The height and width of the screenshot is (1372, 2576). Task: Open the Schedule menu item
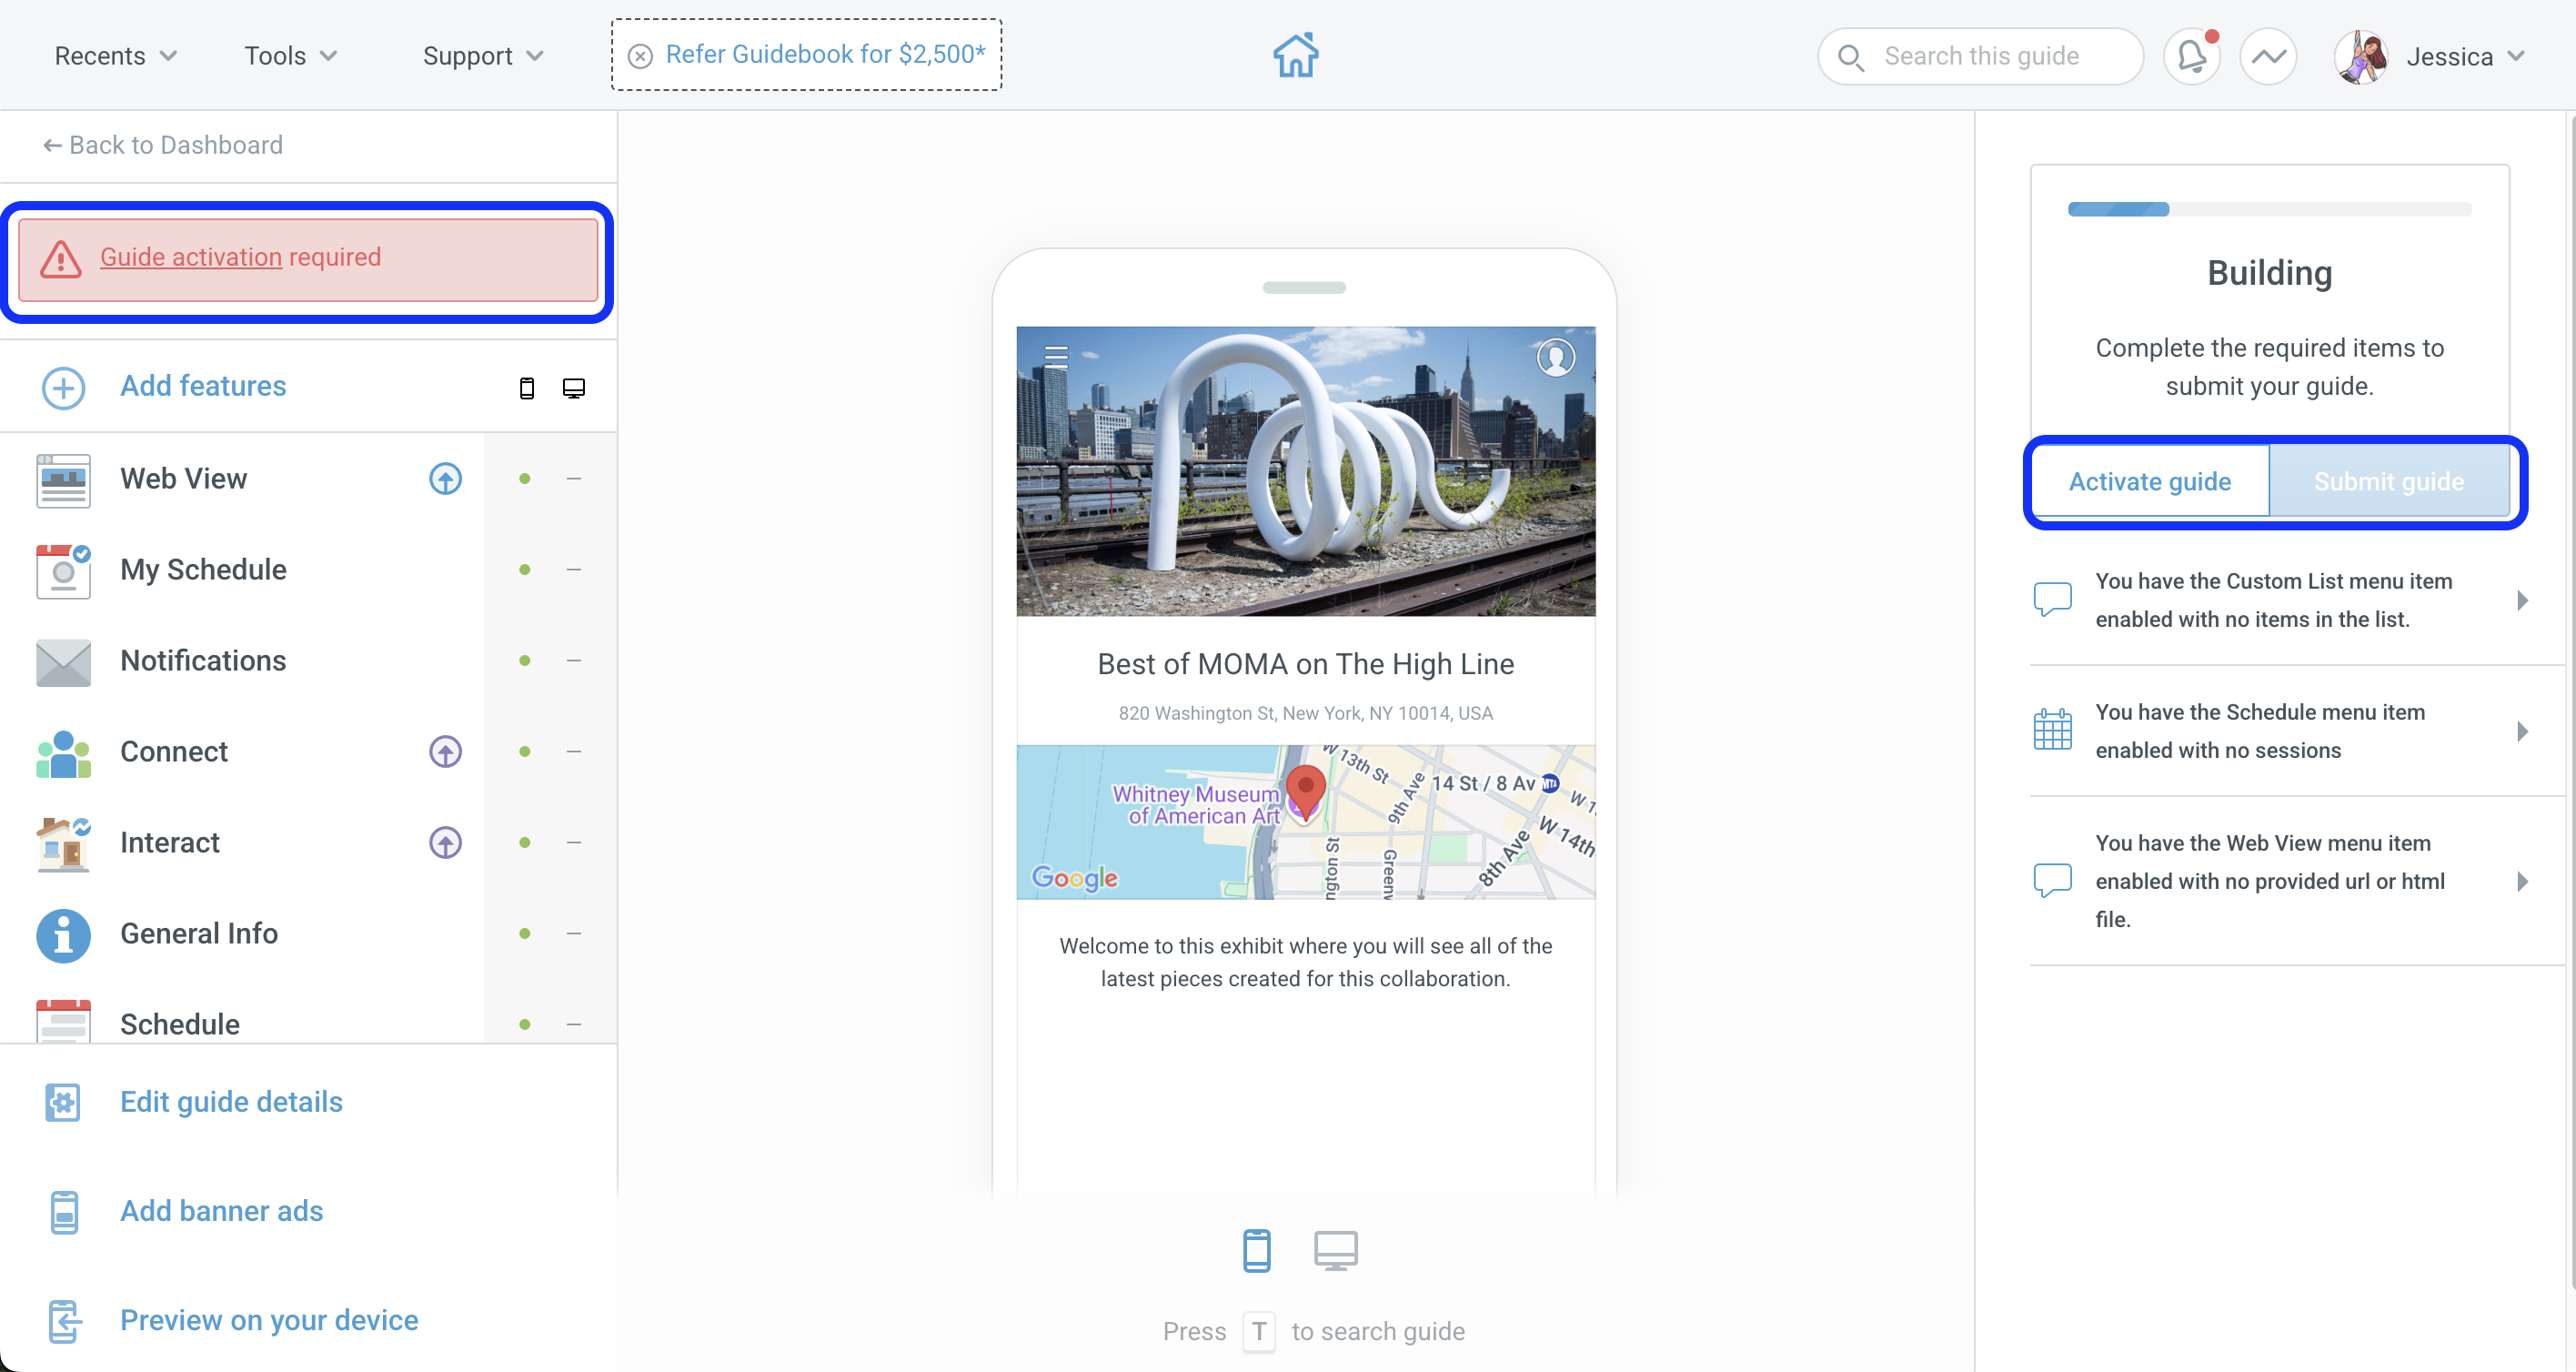(x=180, y=1025)
